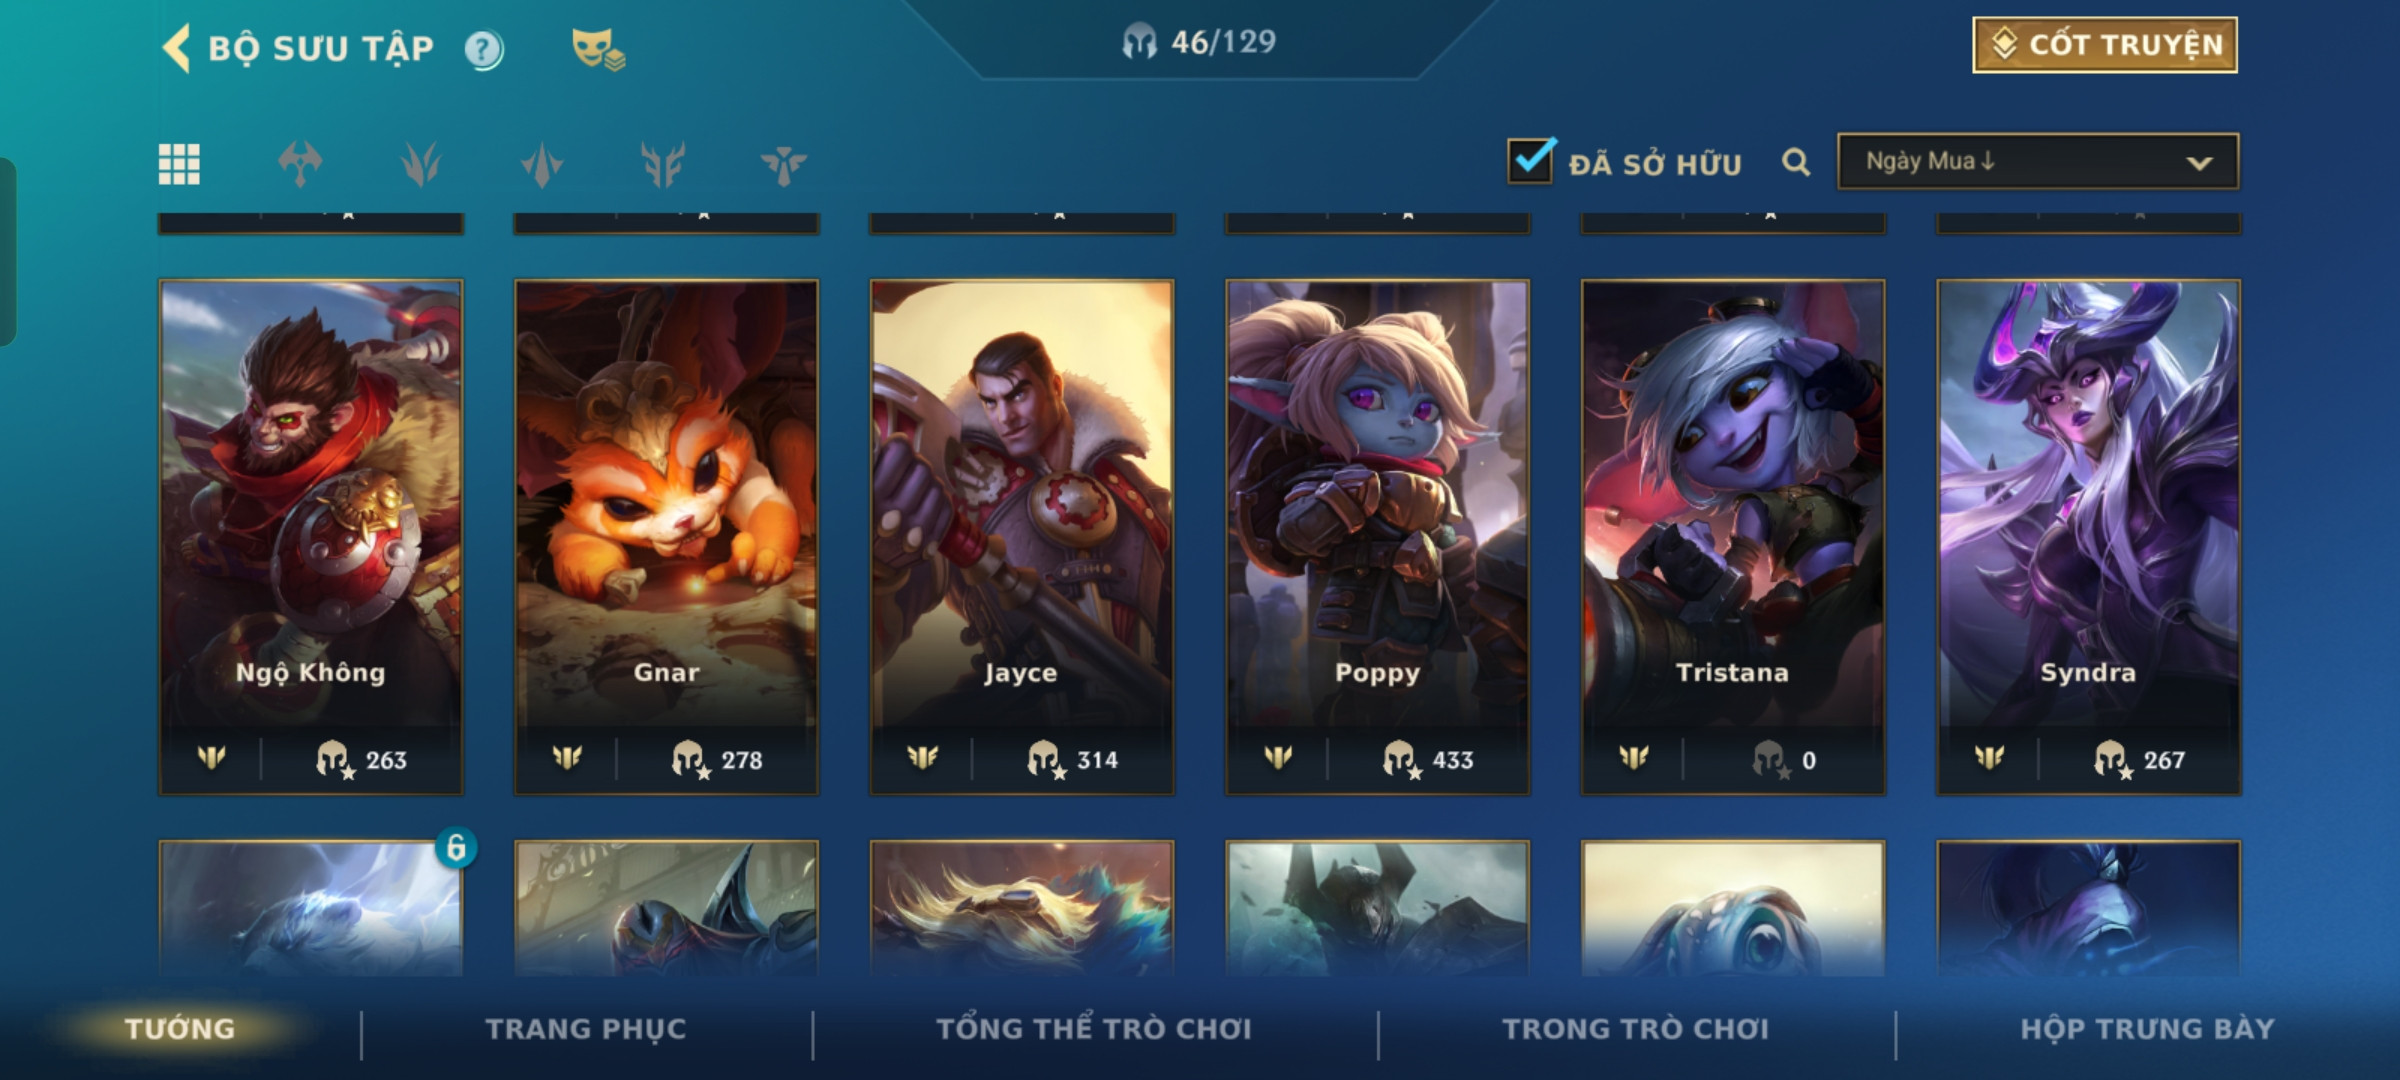Filter champions by the claw-shaped role icon
This screenshot has height=1080, width=2400.
click(421, 164)
